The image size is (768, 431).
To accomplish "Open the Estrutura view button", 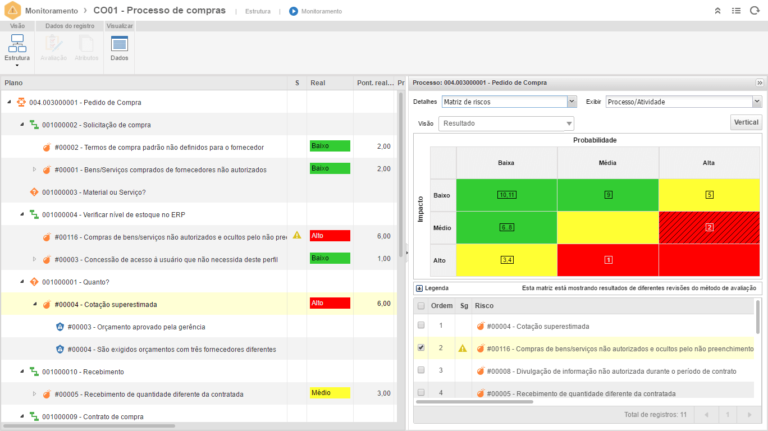I will click(x=17, y=48).
